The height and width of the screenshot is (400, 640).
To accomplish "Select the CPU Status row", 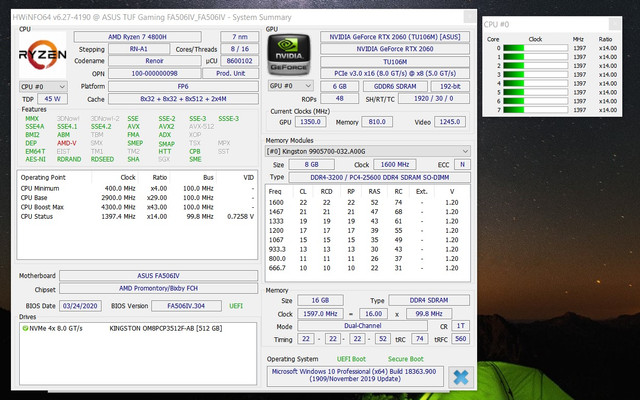I will pyautogui.click(x=137, y=217).
